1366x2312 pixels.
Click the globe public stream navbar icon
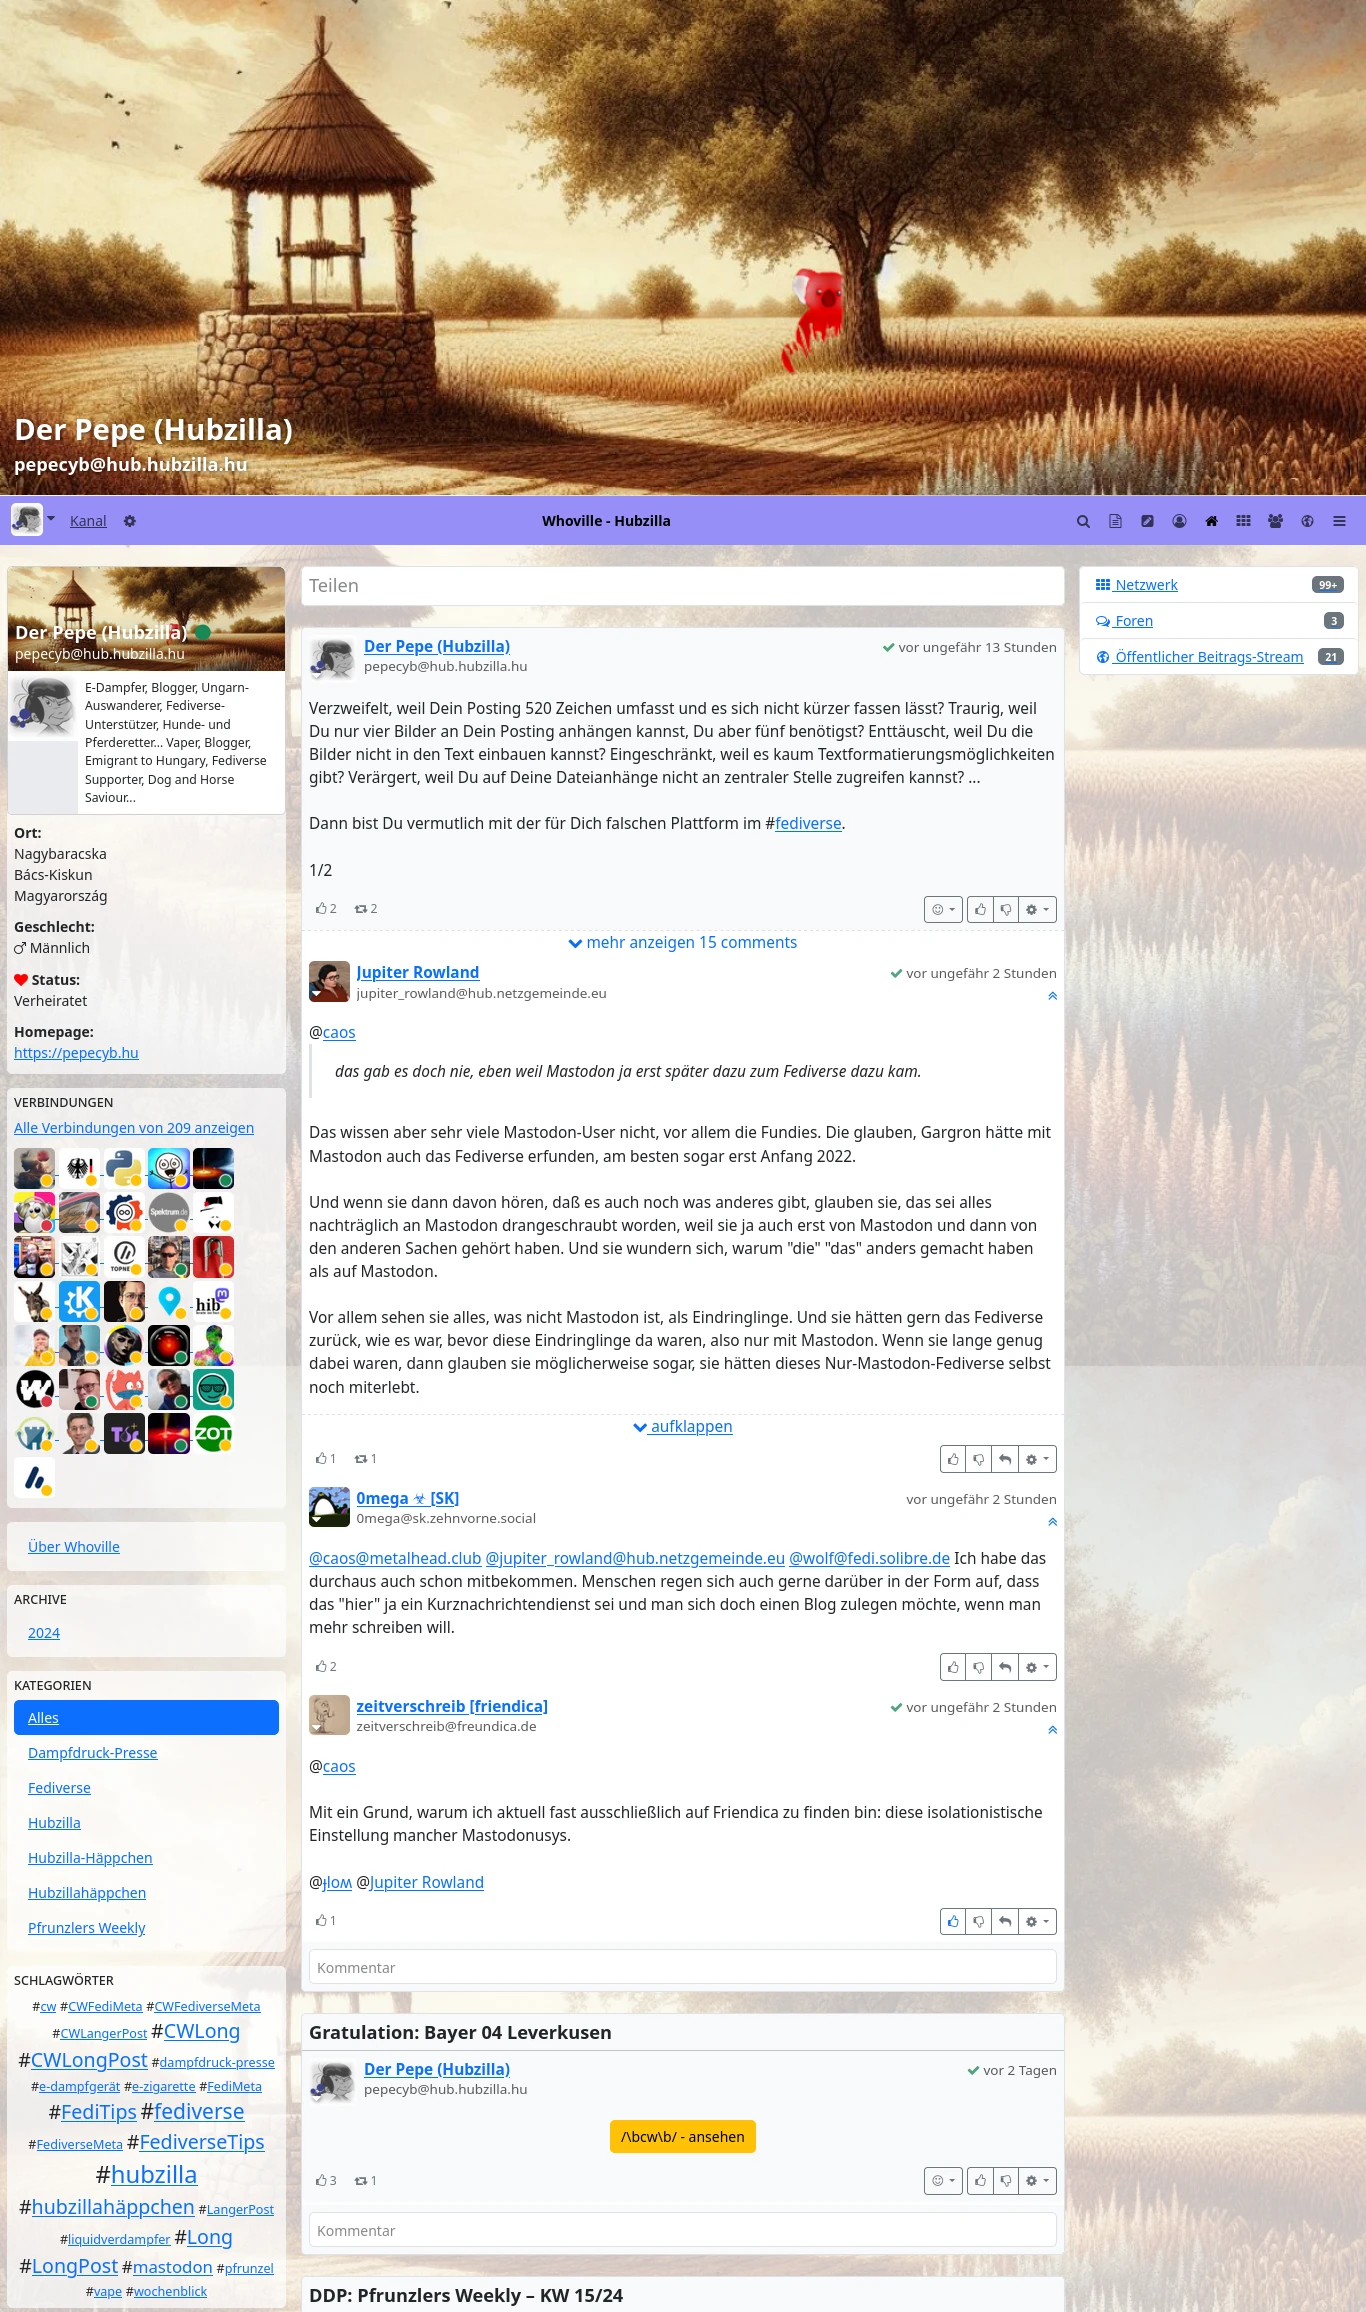1307,521
